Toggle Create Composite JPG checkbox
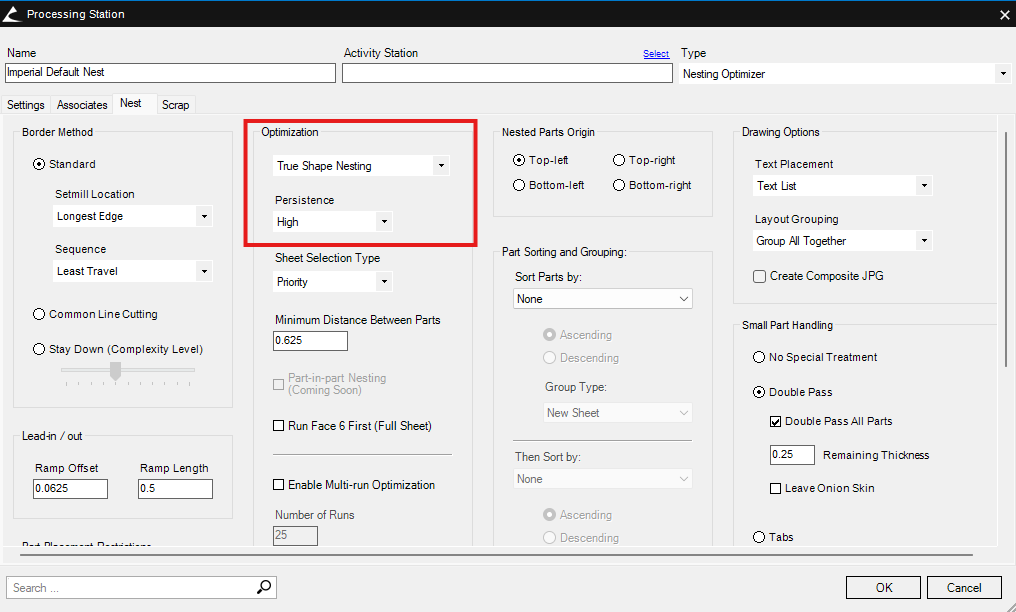This screenshot has height=612, width=1016. tap(760, 276)
